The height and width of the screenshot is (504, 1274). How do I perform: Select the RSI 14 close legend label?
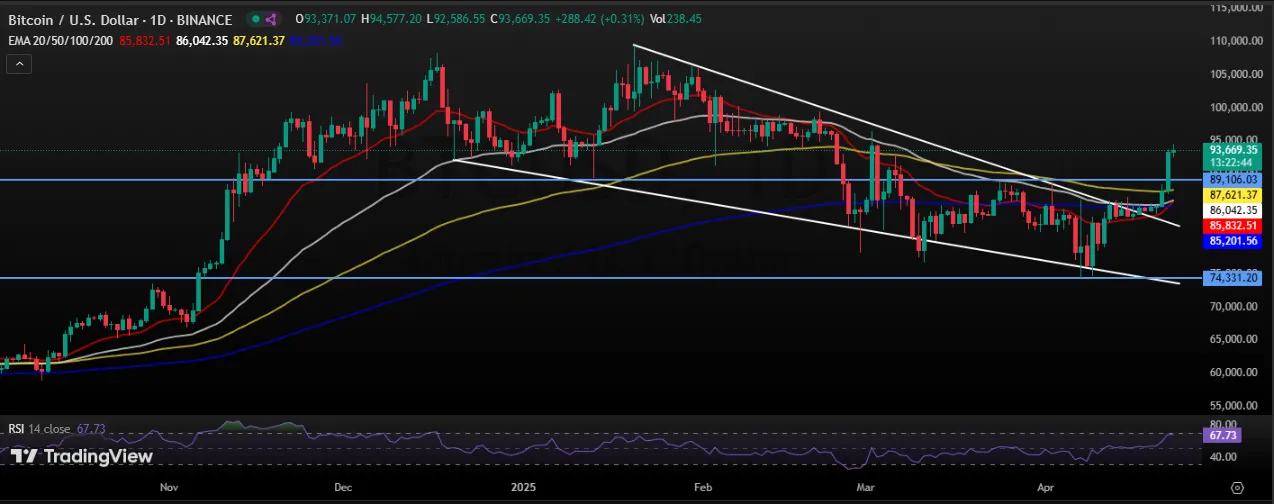(39, 429)
